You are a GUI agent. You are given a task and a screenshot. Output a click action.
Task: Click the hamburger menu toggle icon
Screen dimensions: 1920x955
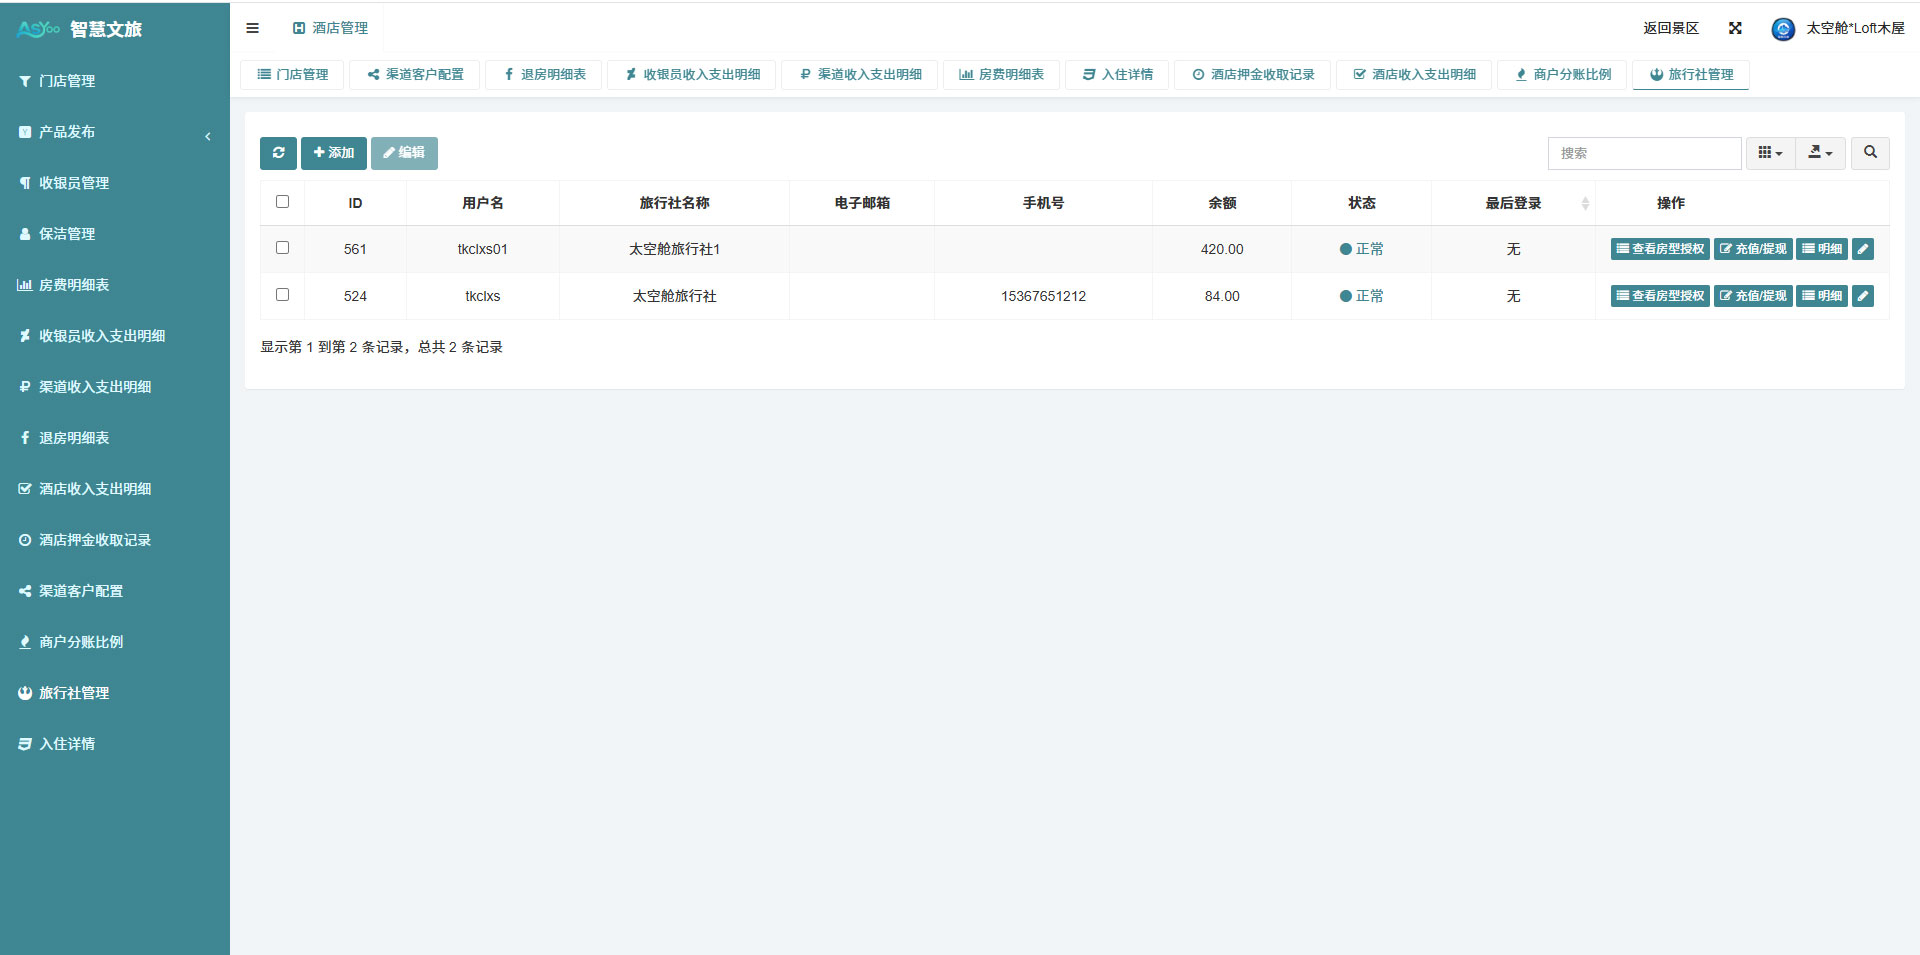[x=252, y=28]
